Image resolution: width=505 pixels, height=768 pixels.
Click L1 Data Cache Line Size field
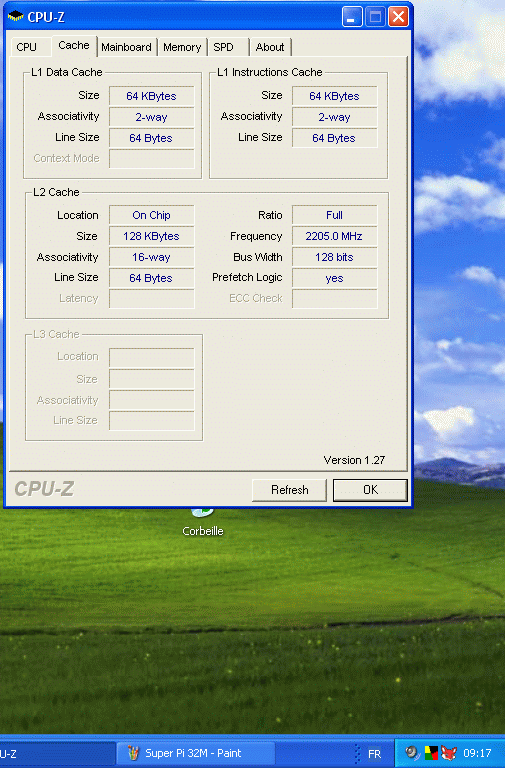151,138
